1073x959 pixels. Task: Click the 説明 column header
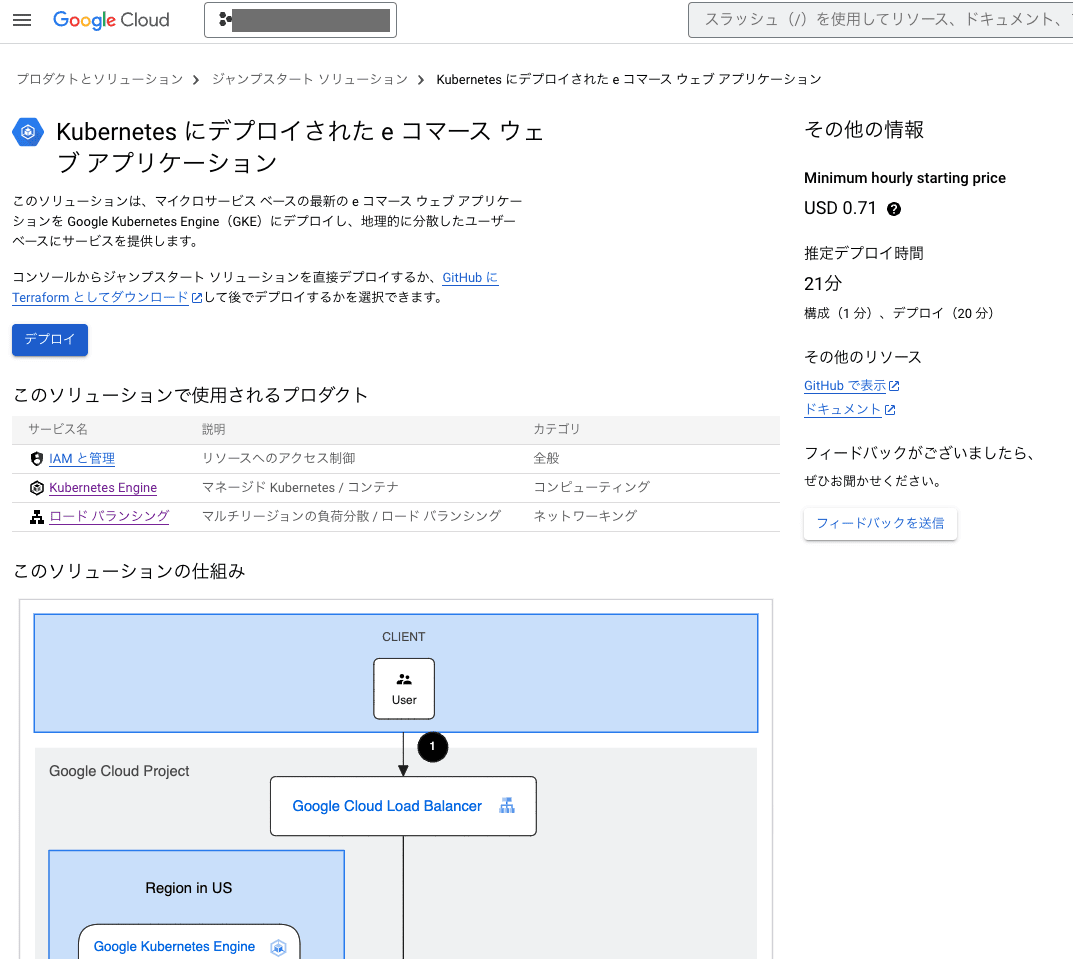pyautogui.click(x=214, y=429)
